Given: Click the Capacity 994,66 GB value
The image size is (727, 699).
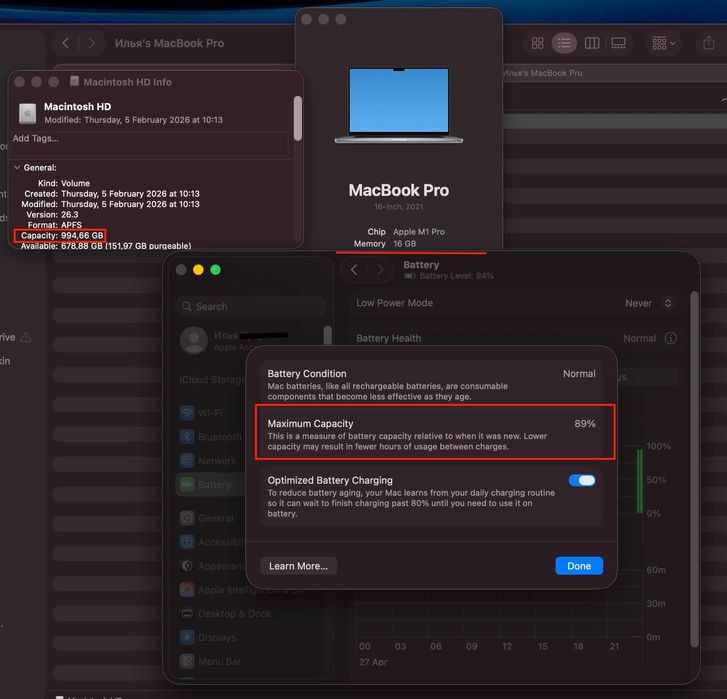Looking at the screenshot, I should pyautogui.click(x=82, y=235).
